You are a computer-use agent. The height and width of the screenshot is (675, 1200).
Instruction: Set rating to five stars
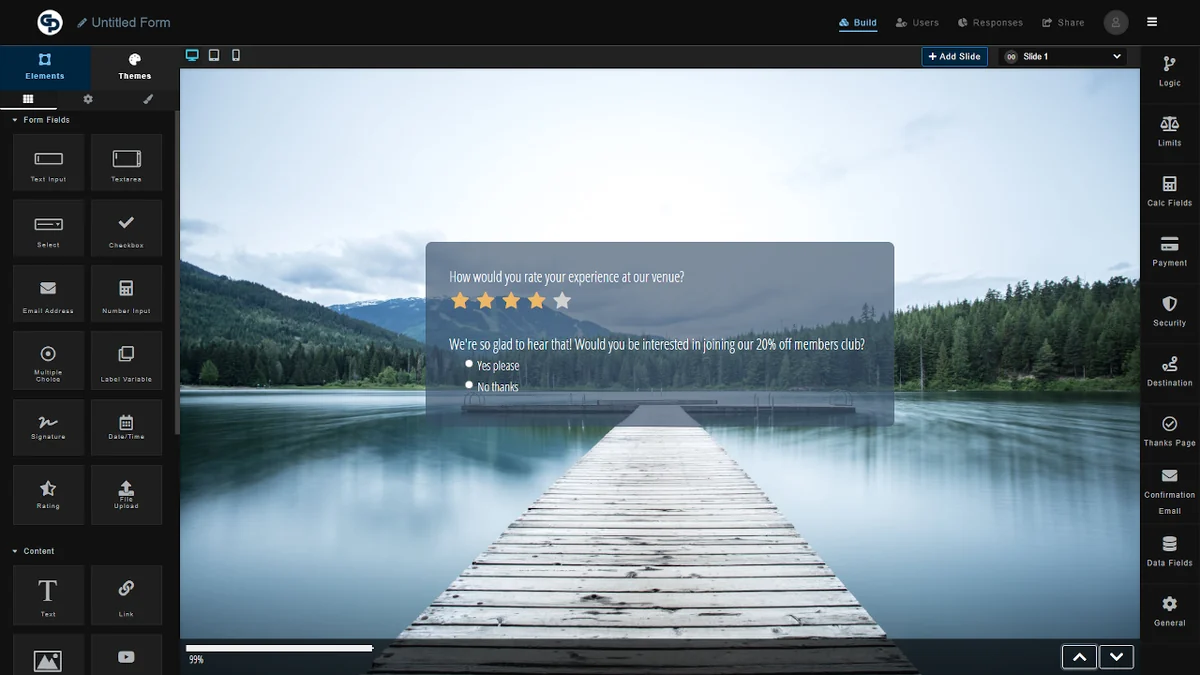tap(562, 300)
